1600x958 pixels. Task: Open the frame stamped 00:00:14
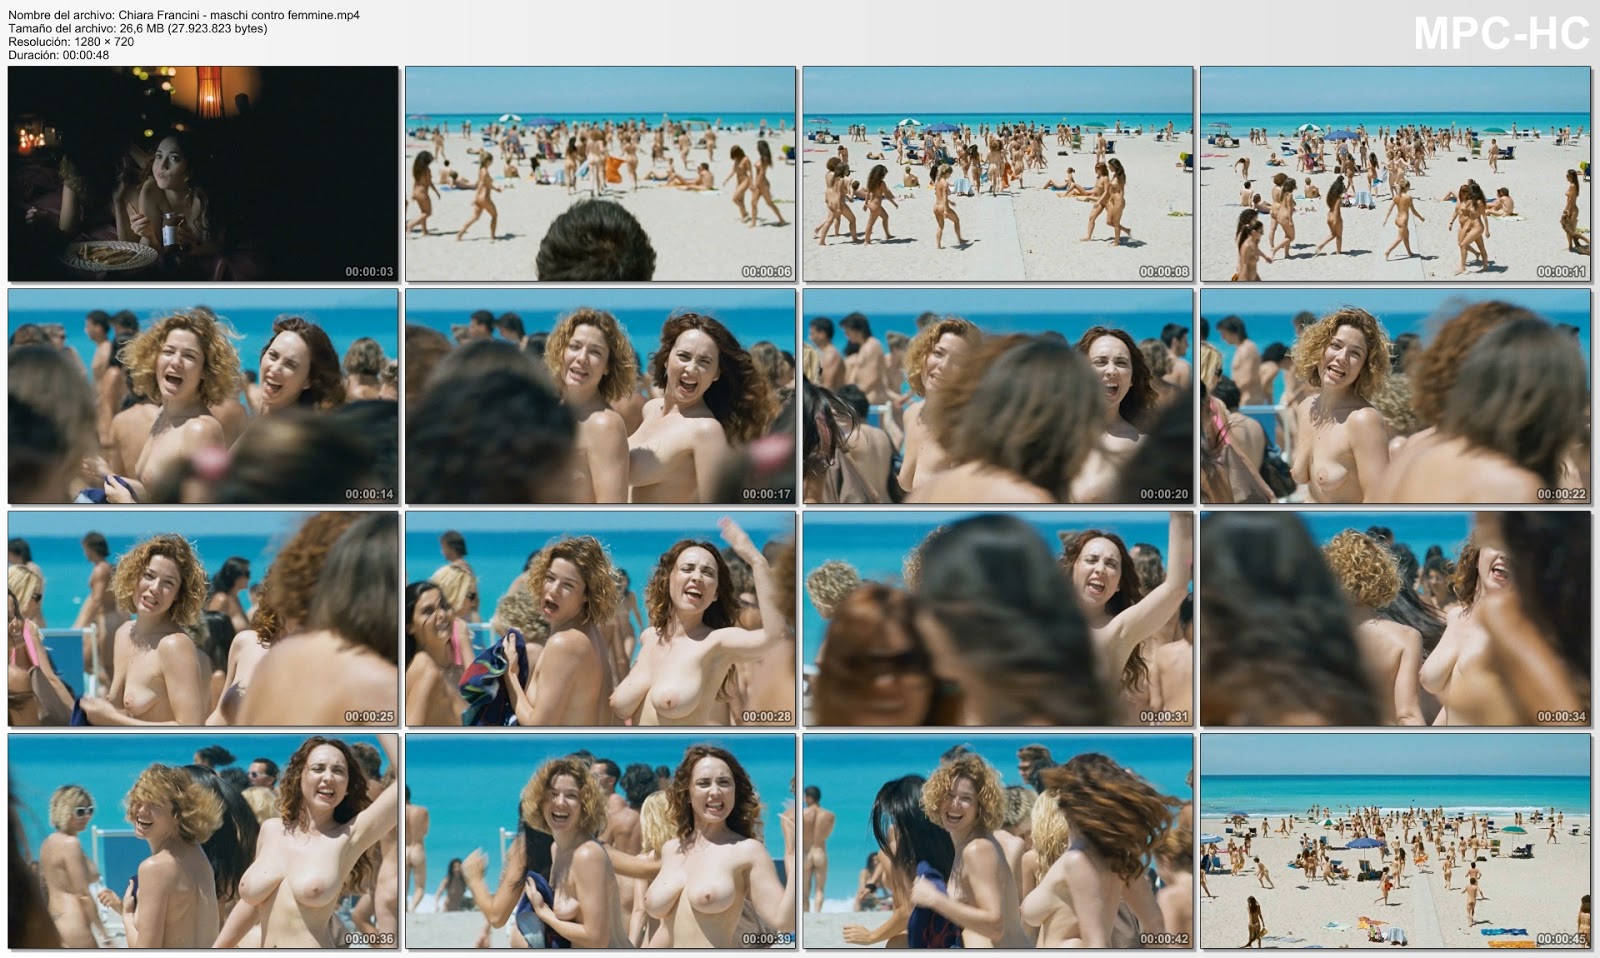pos(203,397)
